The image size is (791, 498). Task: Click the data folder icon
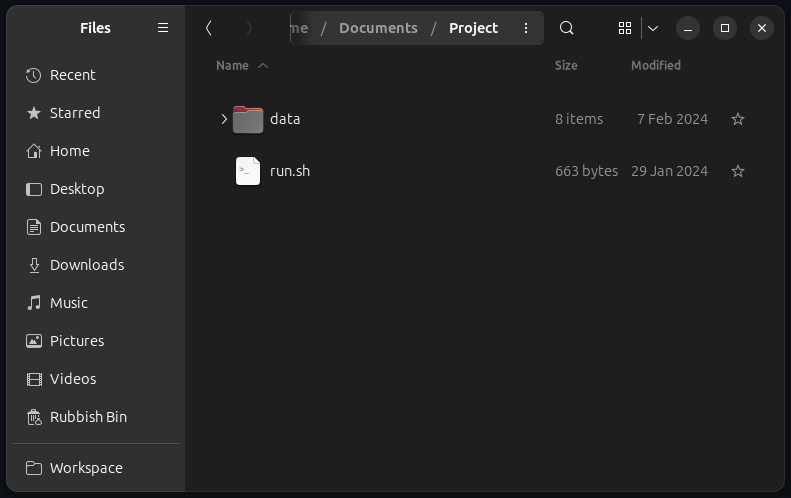(x=247, y=119)
